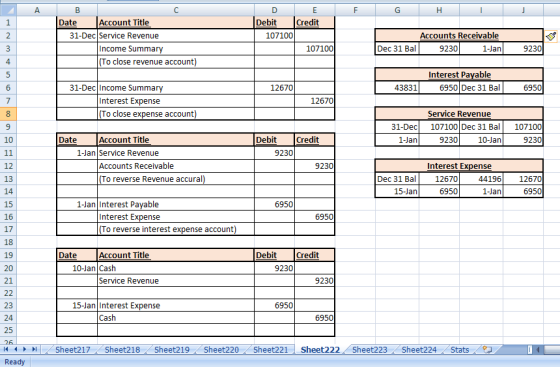Select the 6950 credit cell in row 16

point(315,217)
